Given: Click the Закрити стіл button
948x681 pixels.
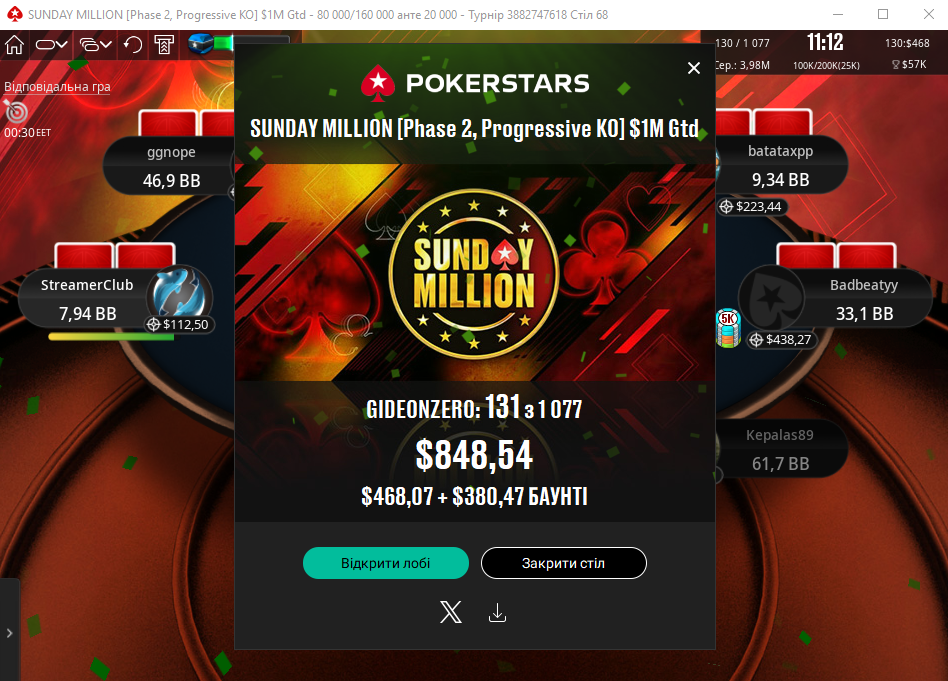Looking at the screenshot, I should pyautogui.click(x=563, y=563).
